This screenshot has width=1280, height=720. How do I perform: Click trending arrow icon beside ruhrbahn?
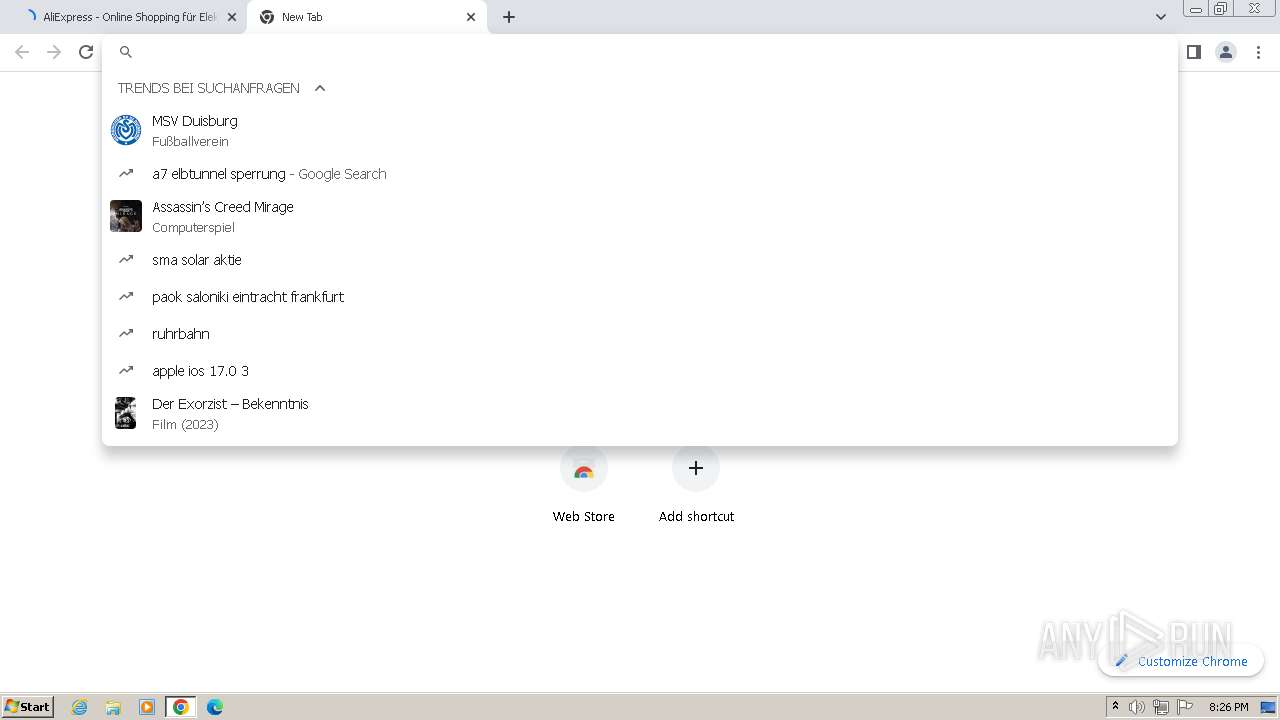126,333
